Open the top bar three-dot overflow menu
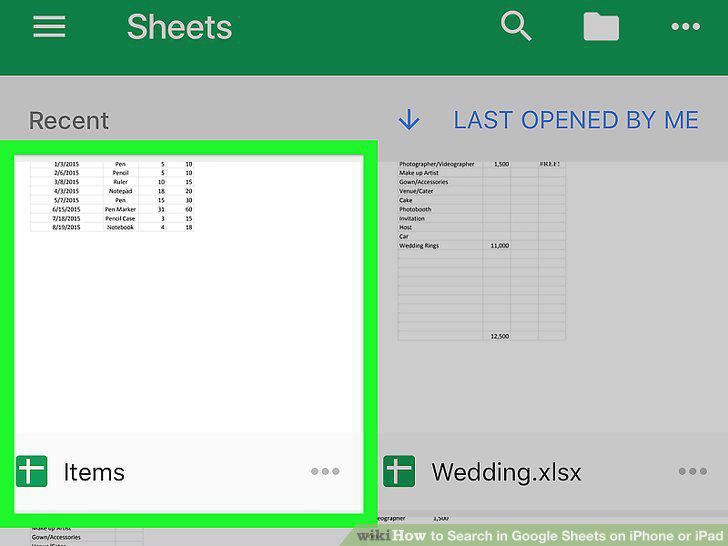Viewport: 728px width, 546px height. (x=686, y=27)
